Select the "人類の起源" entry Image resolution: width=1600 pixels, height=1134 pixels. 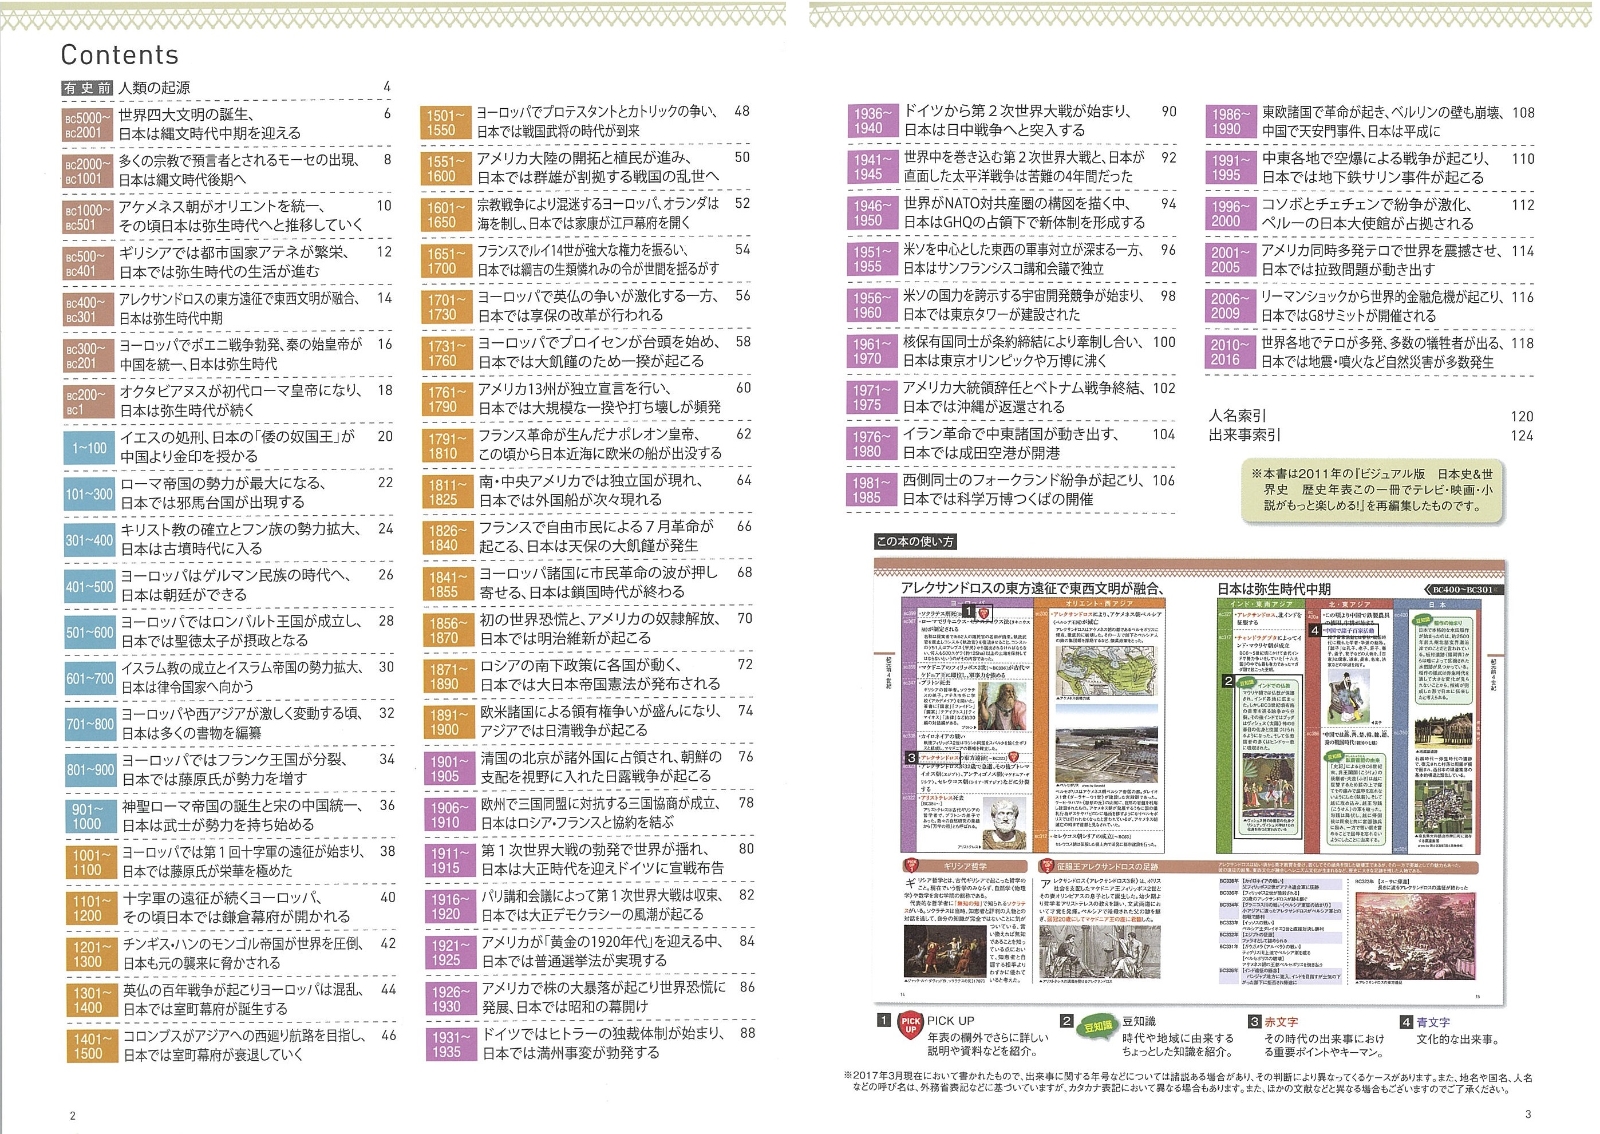(154, 88)
